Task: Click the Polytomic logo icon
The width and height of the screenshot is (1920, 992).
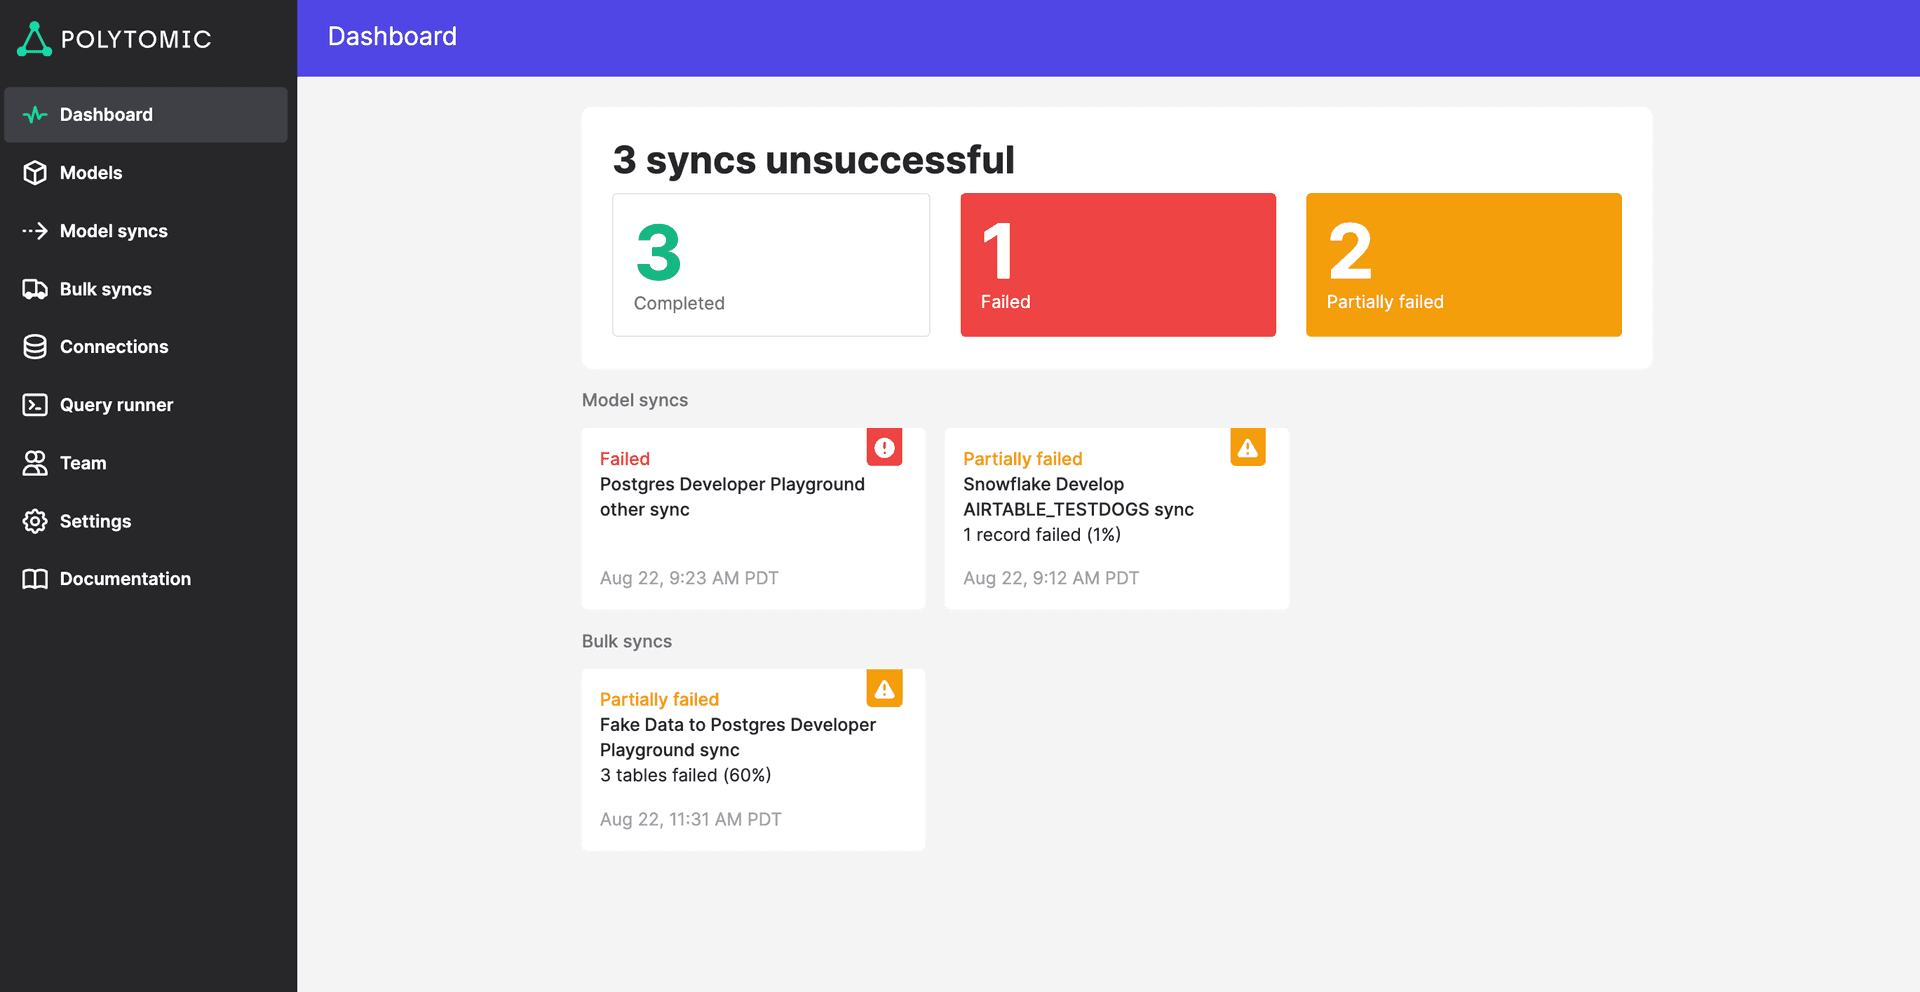Action: click(34, 39)
